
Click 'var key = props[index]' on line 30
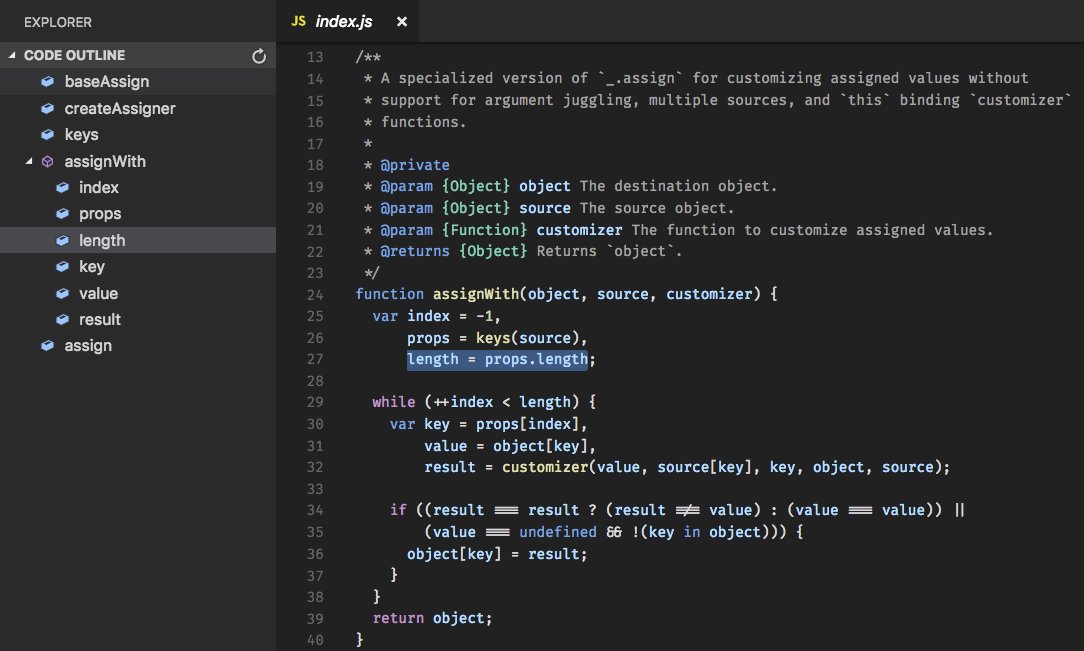(484, 424)
